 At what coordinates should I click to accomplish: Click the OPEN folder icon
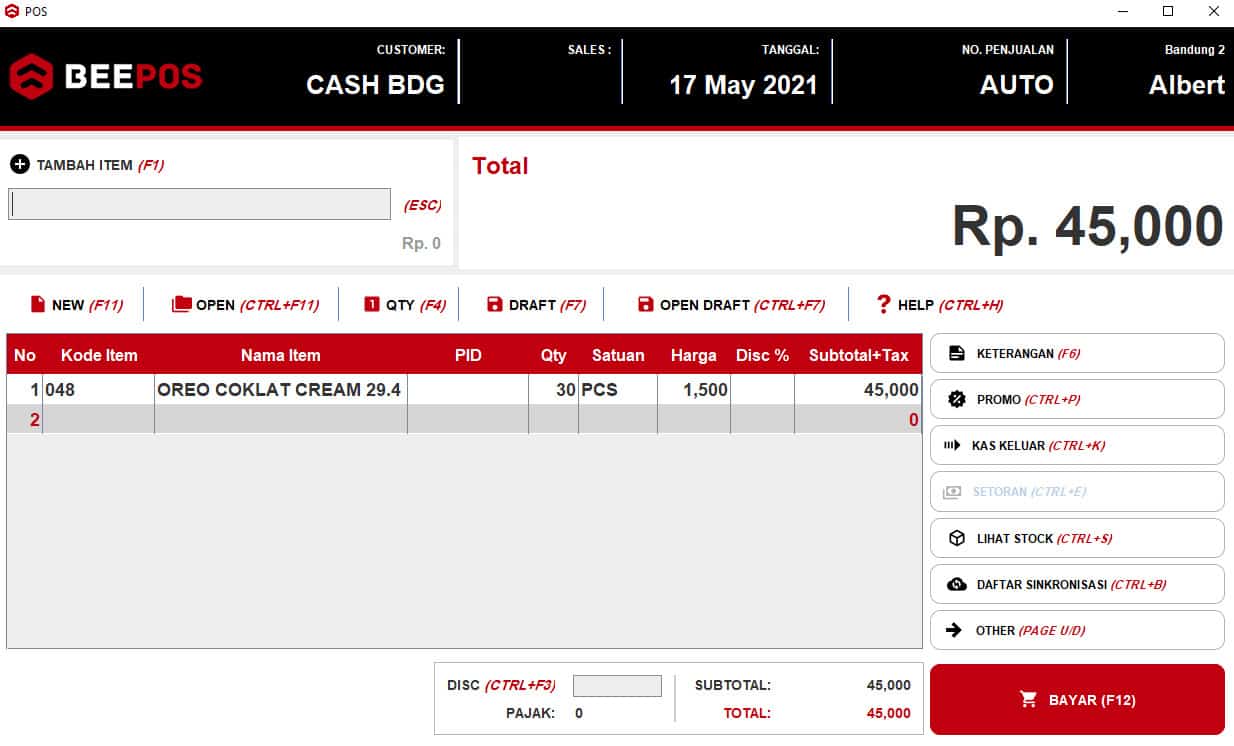pos(181,304)
